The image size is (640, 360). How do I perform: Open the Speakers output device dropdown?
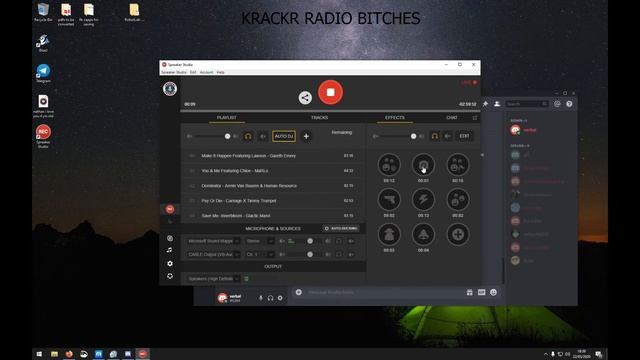click(x=213, y=279)
